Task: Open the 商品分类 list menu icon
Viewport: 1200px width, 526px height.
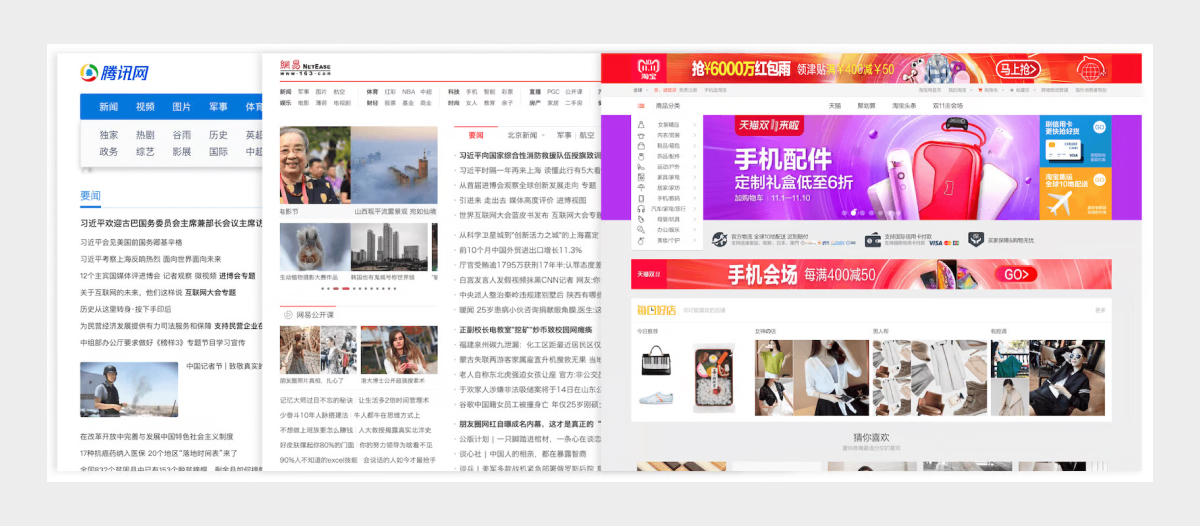Action: pyautogui.click(x=641, y=105)
